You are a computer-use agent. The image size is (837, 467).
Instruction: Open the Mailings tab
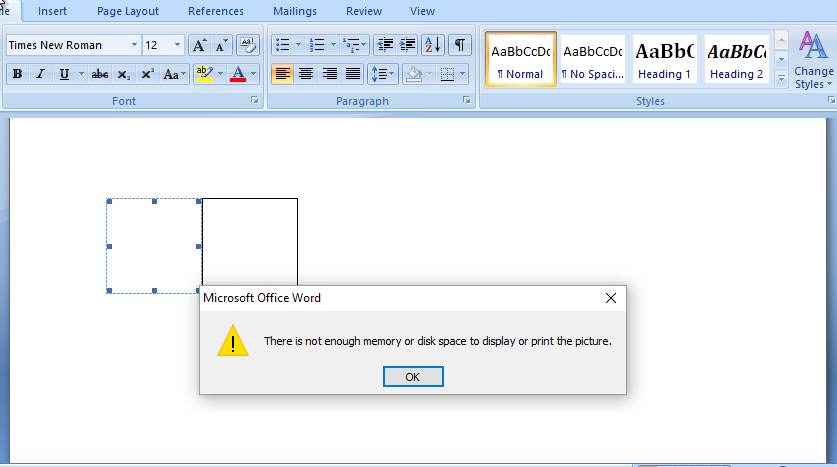pos(294,11)
